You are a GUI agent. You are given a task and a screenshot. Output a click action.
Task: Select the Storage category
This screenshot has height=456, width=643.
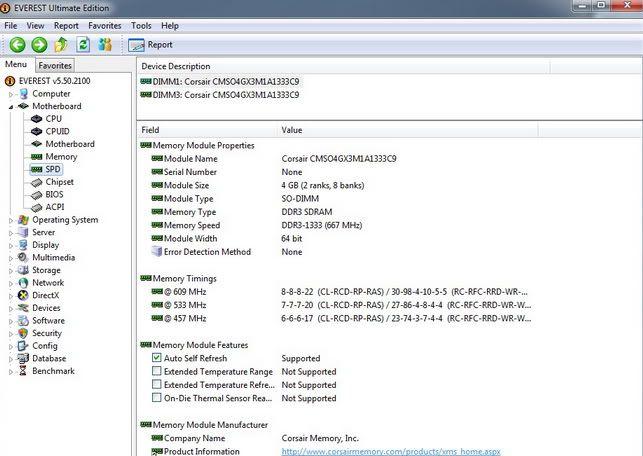pyautogui.click(x=46, y=270)
